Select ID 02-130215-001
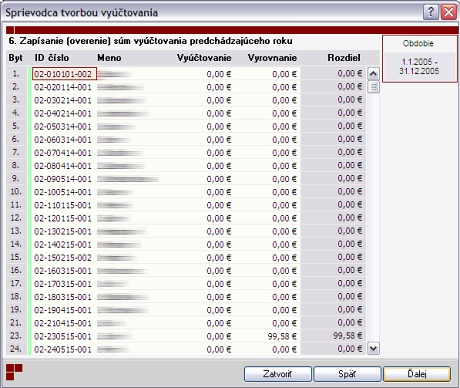Viewport: 460px width, 388px height. click(63, 231)
